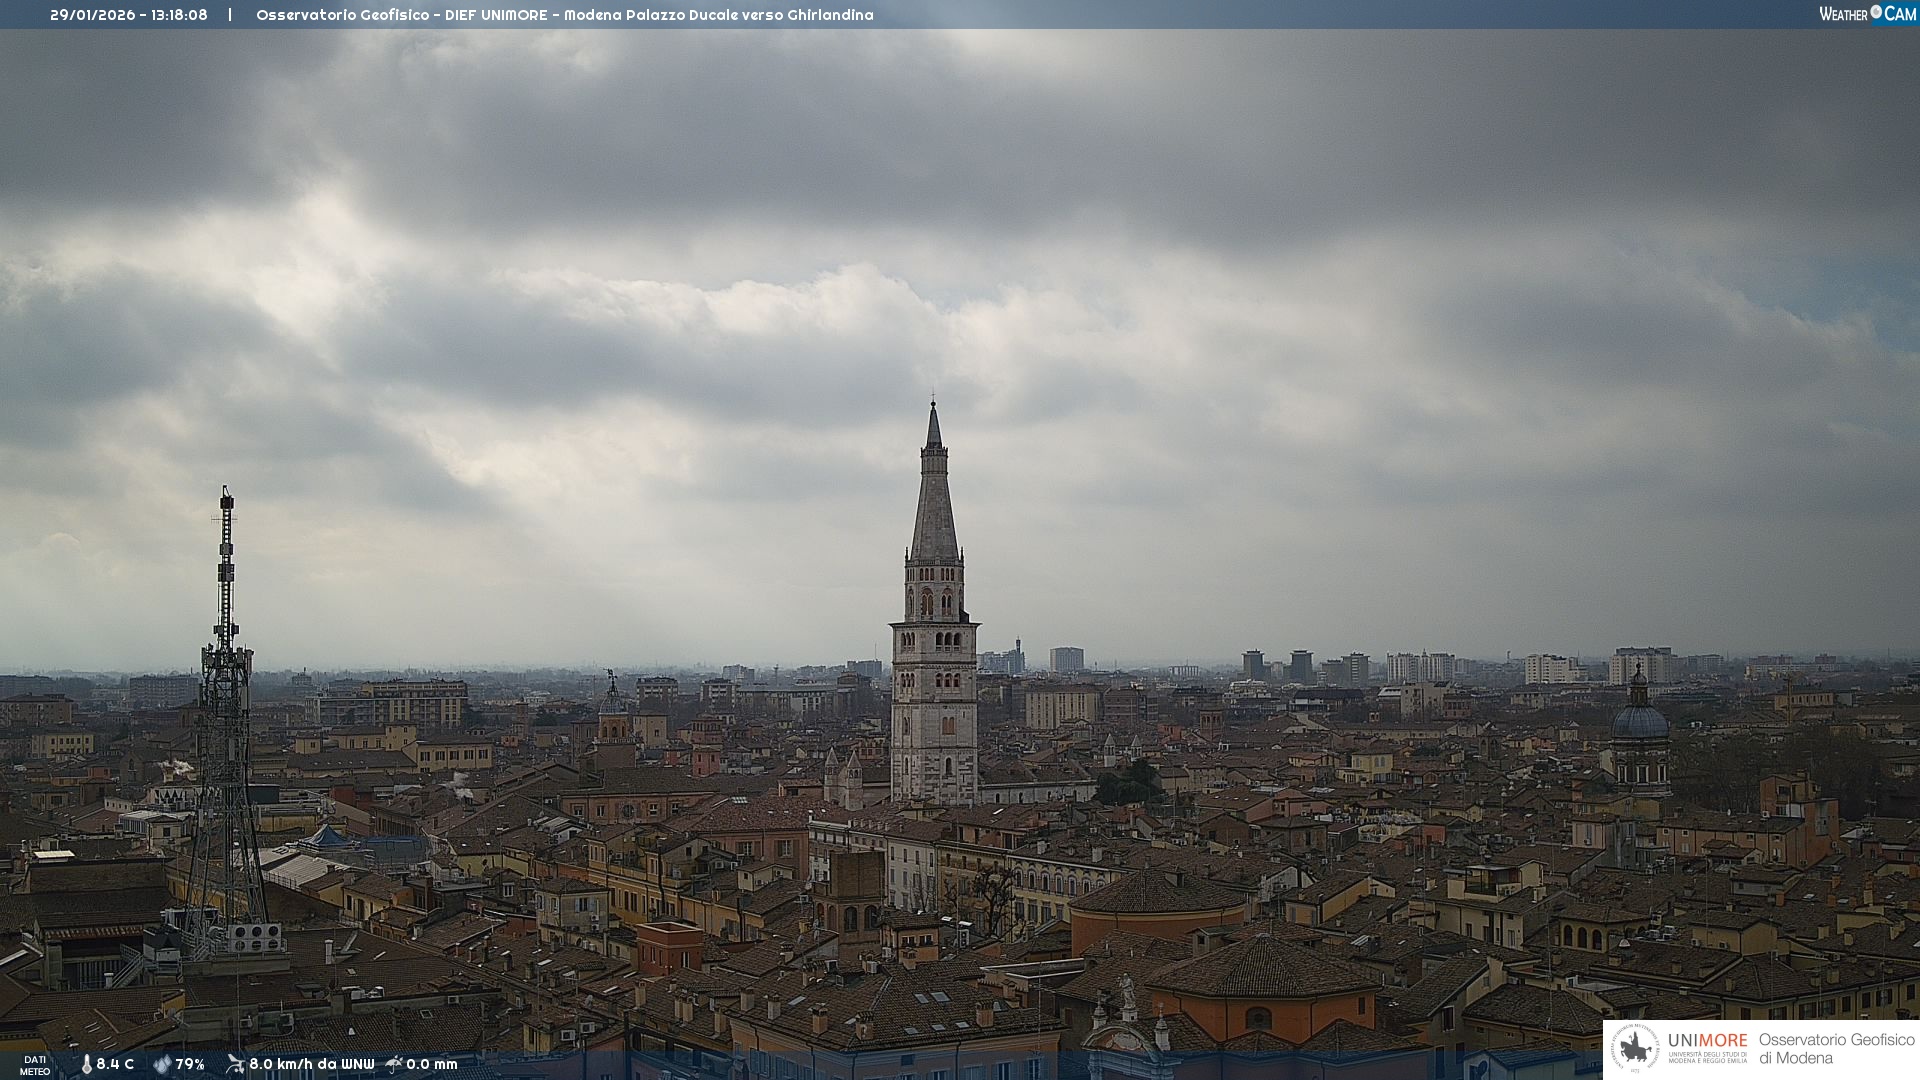This screenshot has height=1080, width=1920.
Task: Click the WeatherCam logo text
Action: [1844, 14]
